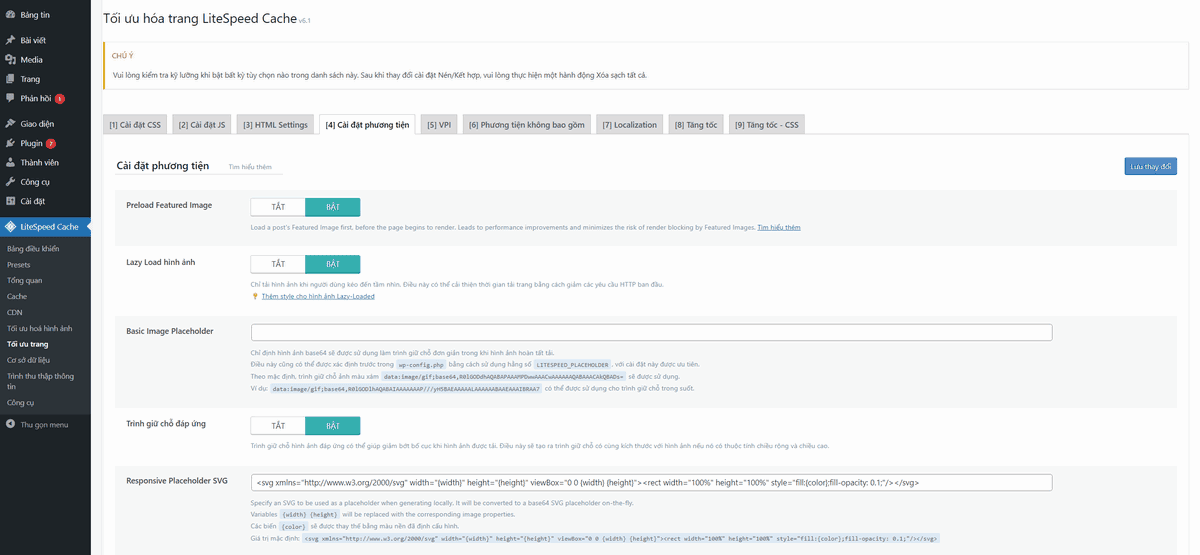The image size is (1200, 555).
Task: Open the Cơ sở dữ liệu submenu item
Action: (29, 359)
